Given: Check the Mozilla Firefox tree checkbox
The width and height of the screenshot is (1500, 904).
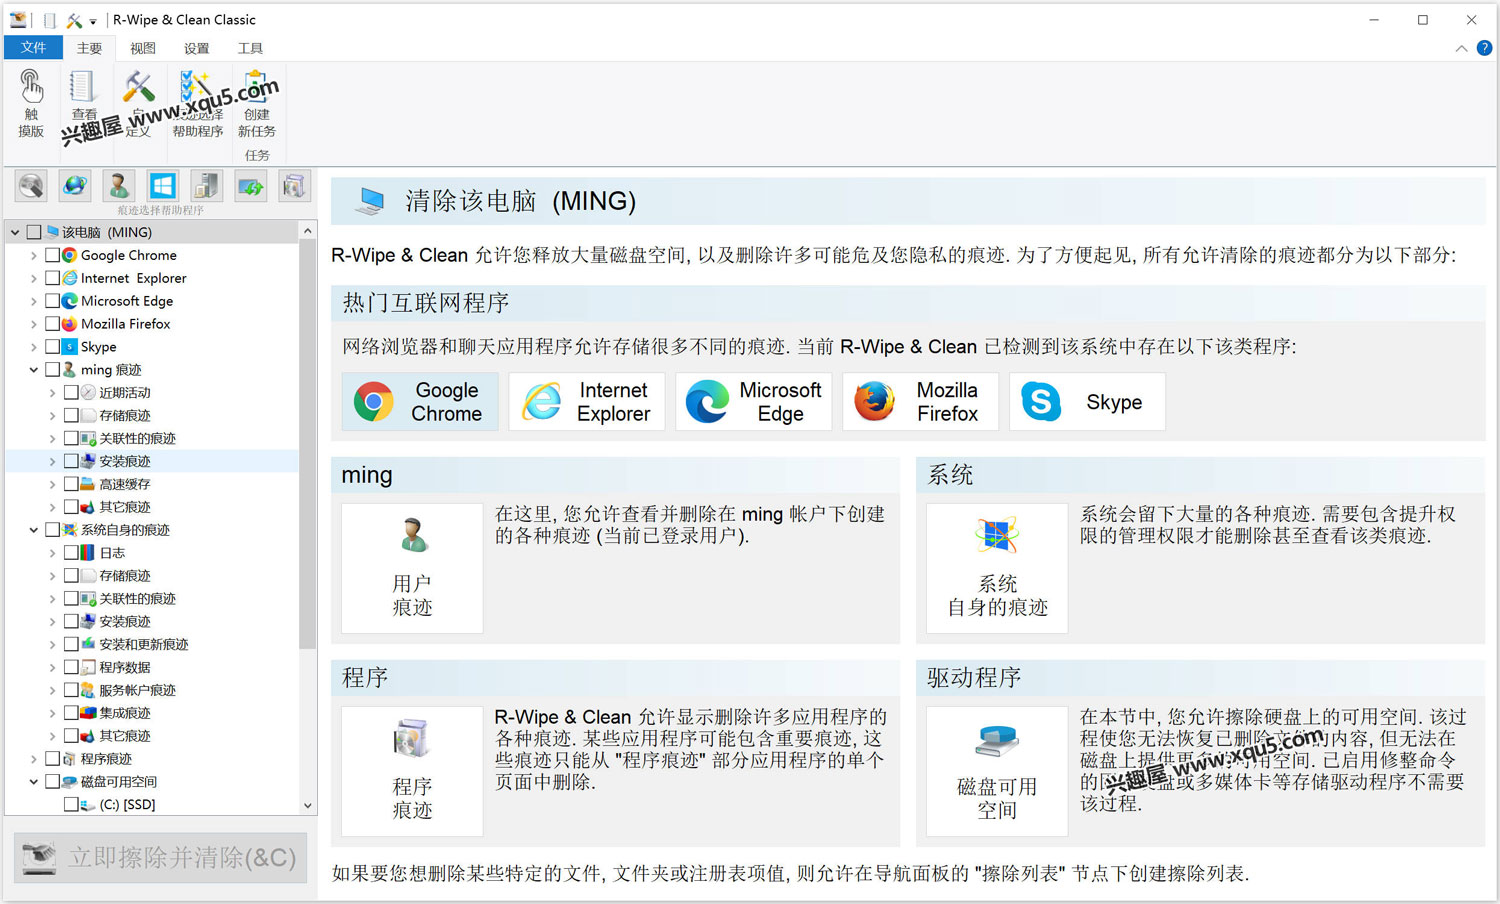Looking at the screenshot, I should pyautogui.click(x=53, y=324).
